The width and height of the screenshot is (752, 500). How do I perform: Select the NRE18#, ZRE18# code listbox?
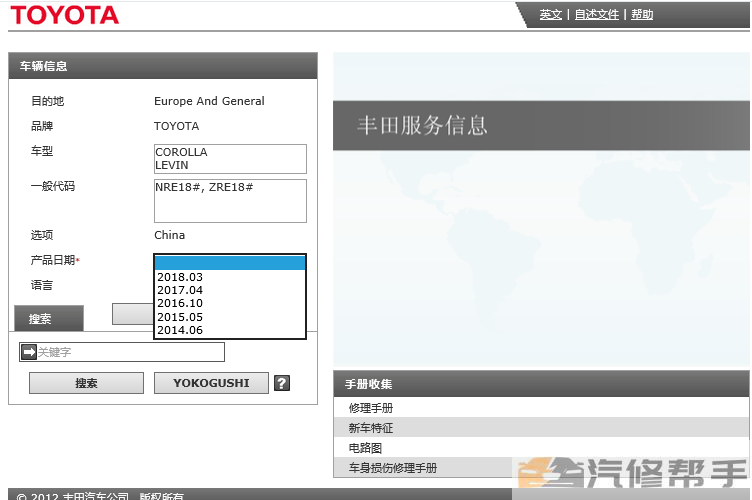pos(230,201)
